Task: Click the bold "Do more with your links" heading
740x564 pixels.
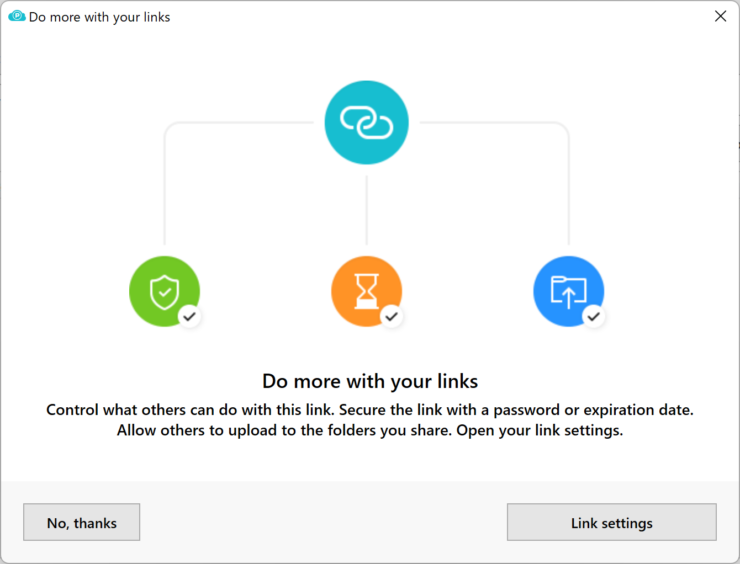Action: [x=370, y=381]
